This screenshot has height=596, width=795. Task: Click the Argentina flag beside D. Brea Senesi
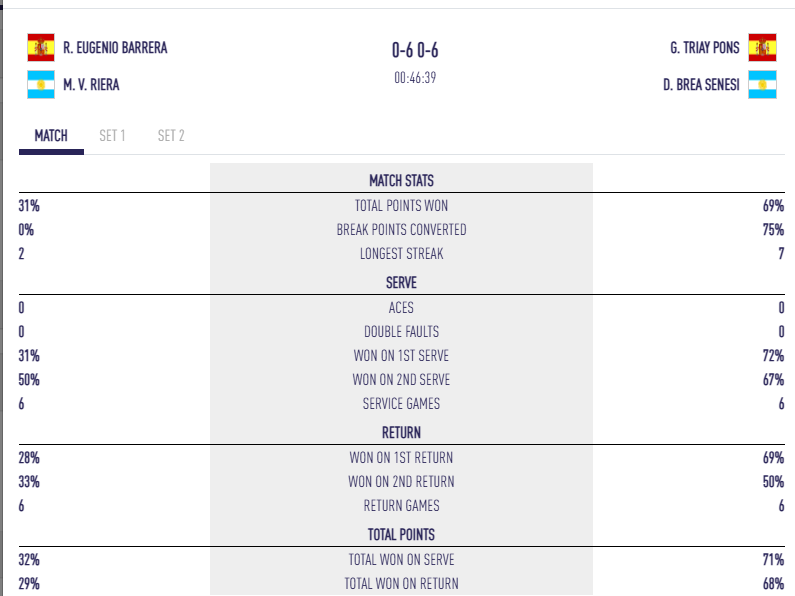click(x=763, y=85)
